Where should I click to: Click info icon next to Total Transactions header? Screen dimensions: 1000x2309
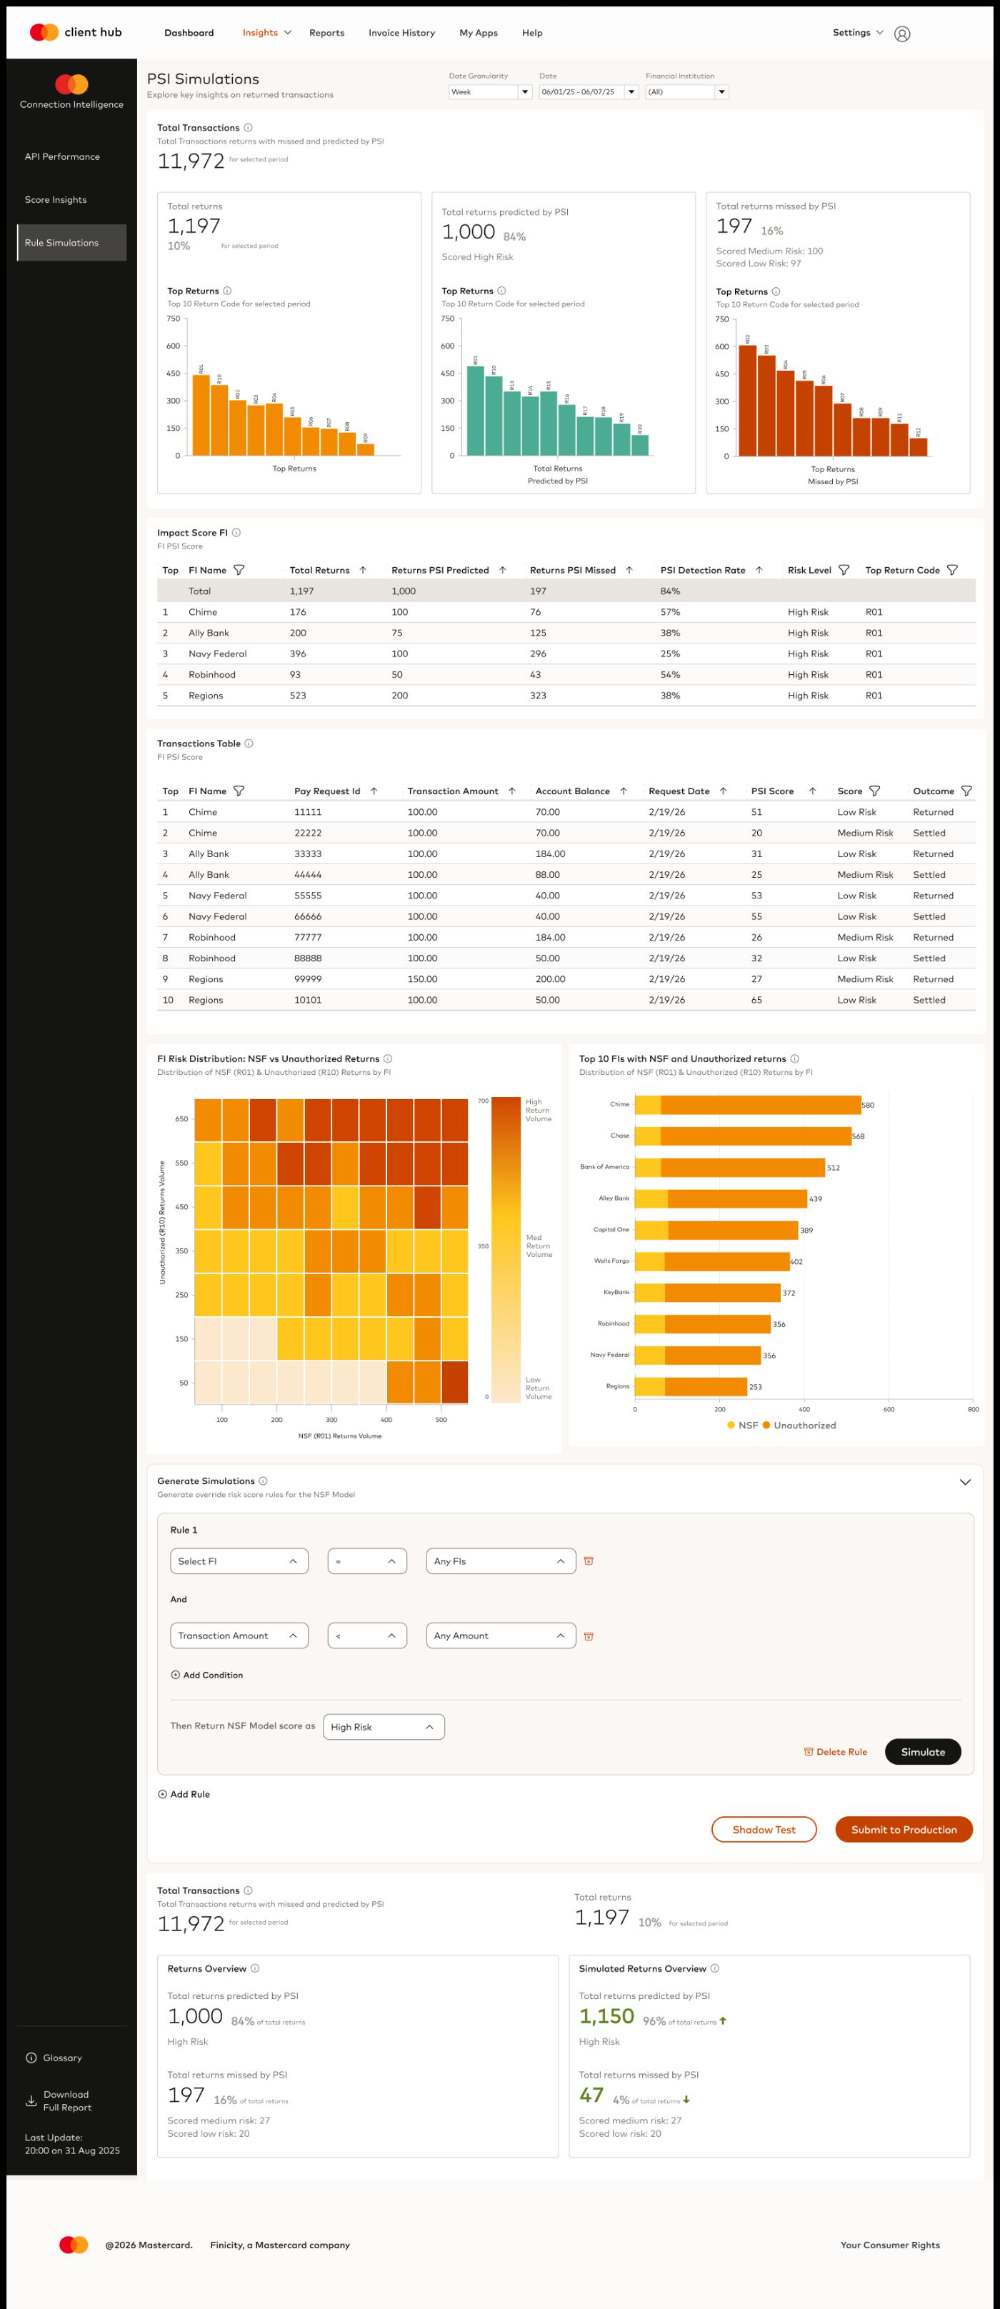pyautogui.click(x=248, y=128)
